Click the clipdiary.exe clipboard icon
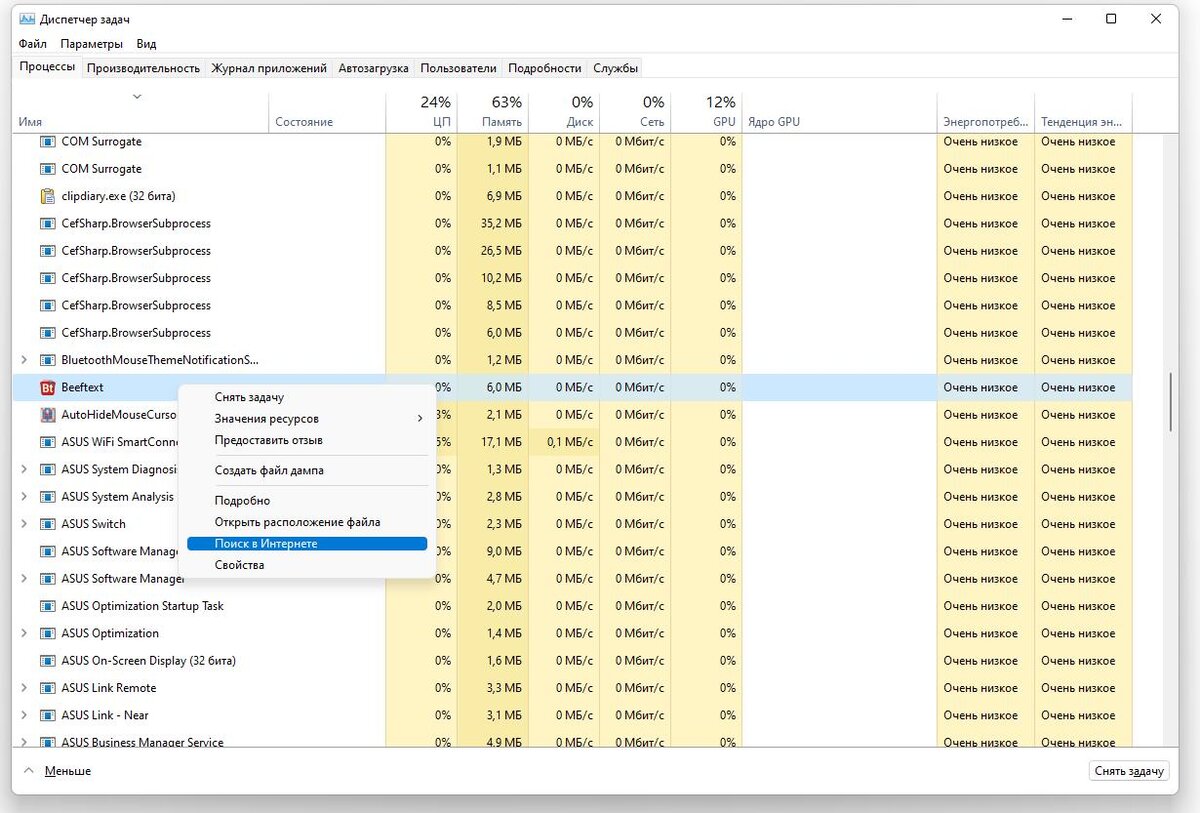Image resolution: width=1200 pixels, height=813 pixels. pos(47,196)
